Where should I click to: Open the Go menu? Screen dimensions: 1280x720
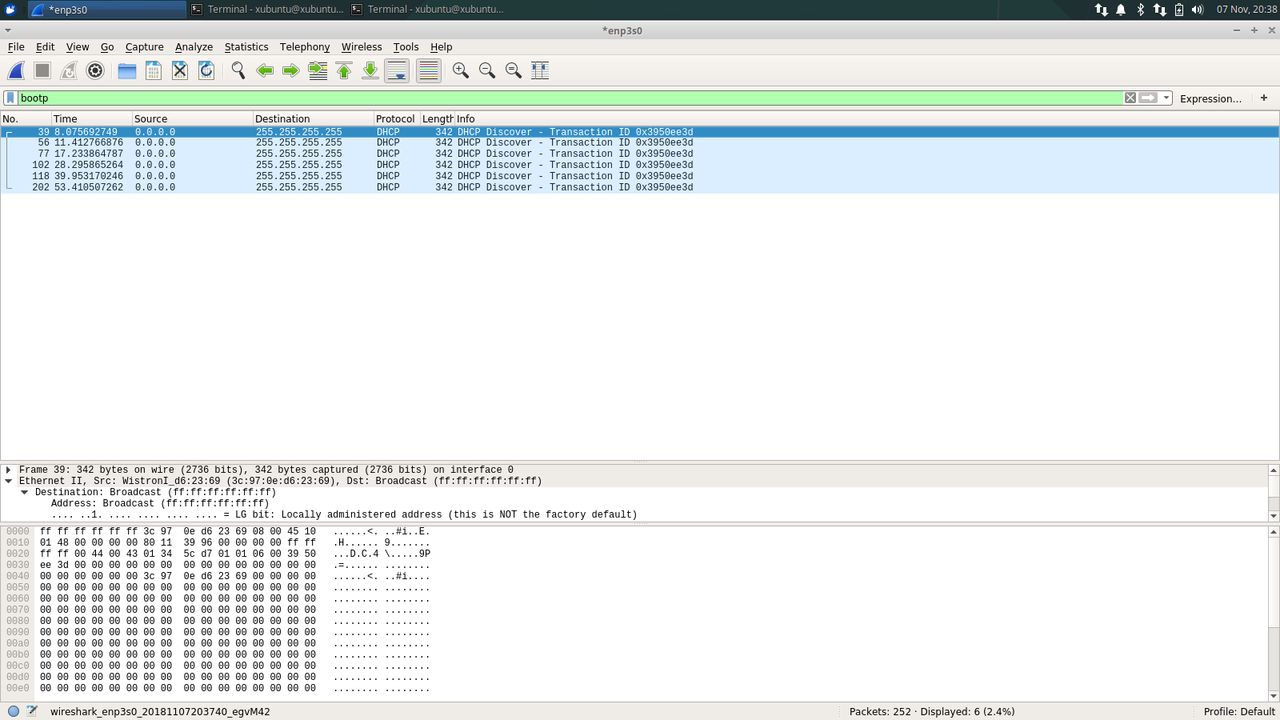click(107, 47)
